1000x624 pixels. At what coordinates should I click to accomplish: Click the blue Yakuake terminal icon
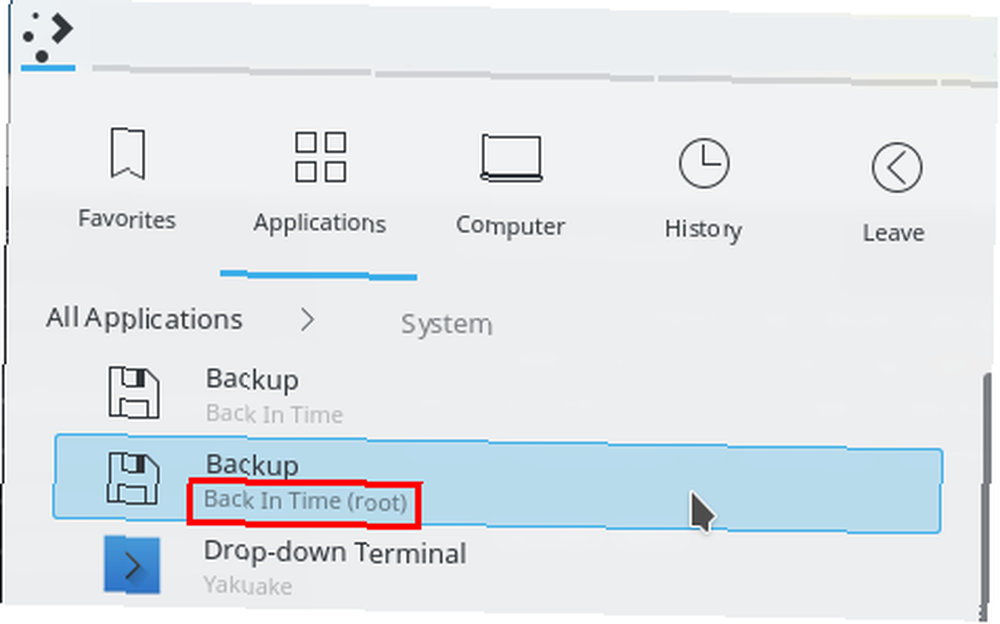click(132, 565)
